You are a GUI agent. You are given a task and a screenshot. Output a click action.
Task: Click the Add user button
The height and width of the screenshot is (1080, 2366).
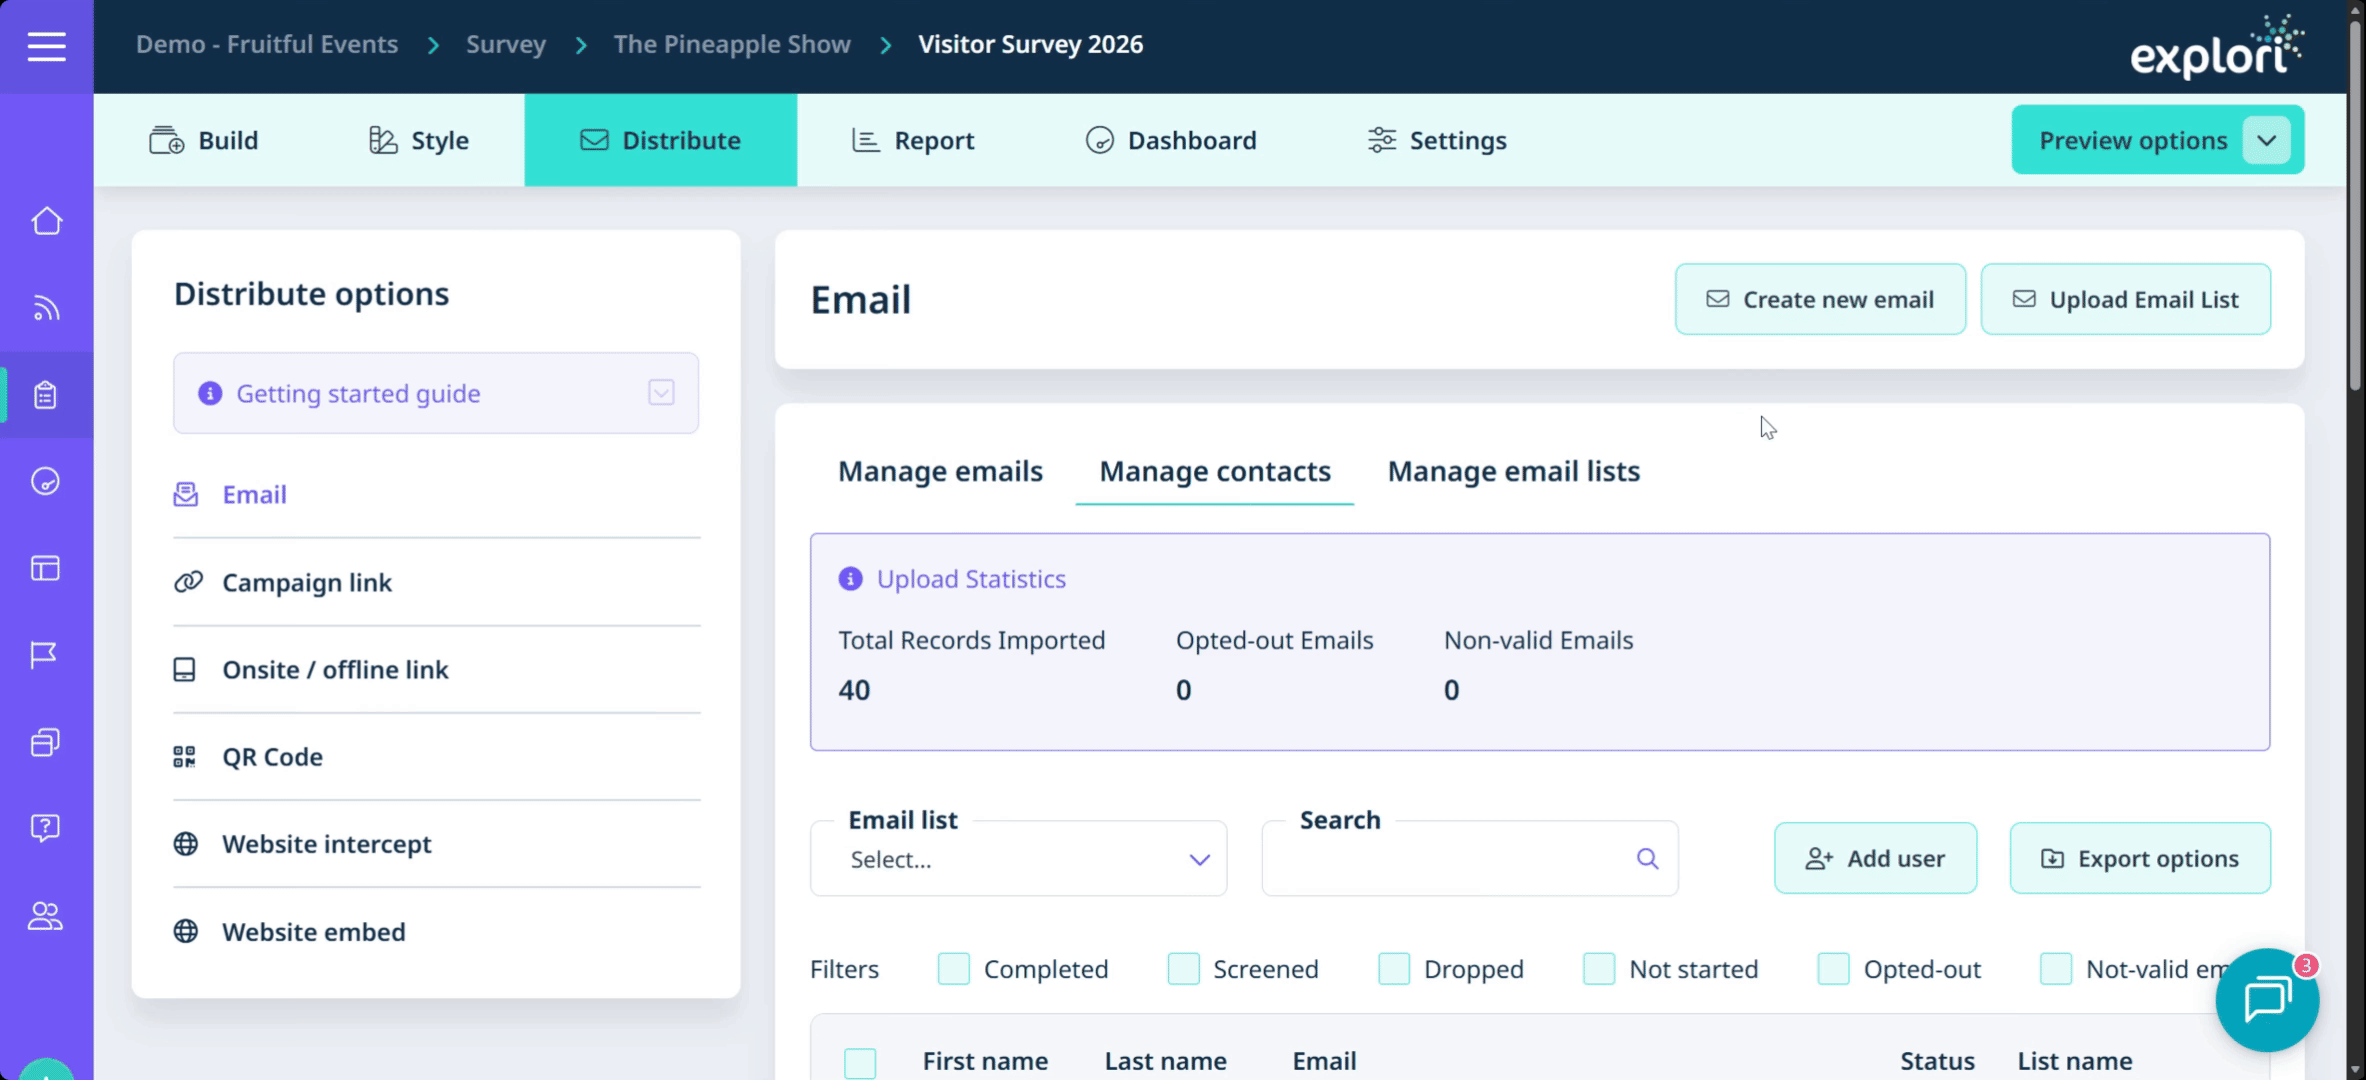point(1875,858)
